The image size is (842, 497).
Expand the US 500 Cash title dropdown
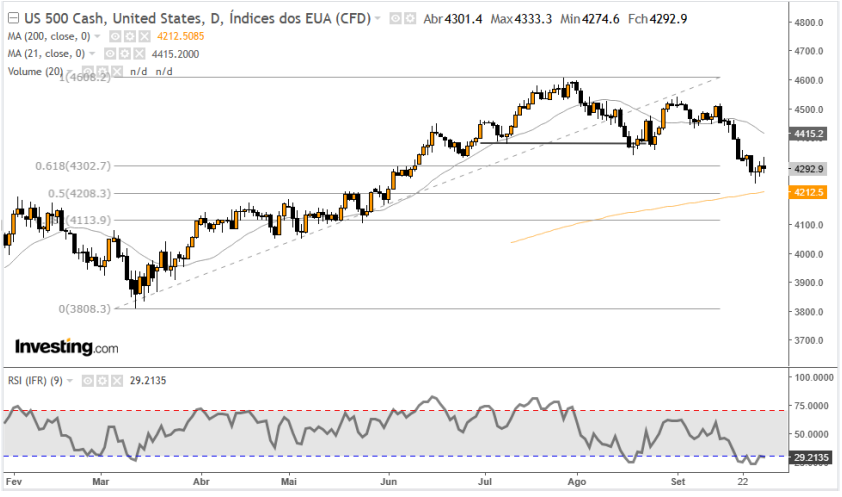(x=377, y=19)
